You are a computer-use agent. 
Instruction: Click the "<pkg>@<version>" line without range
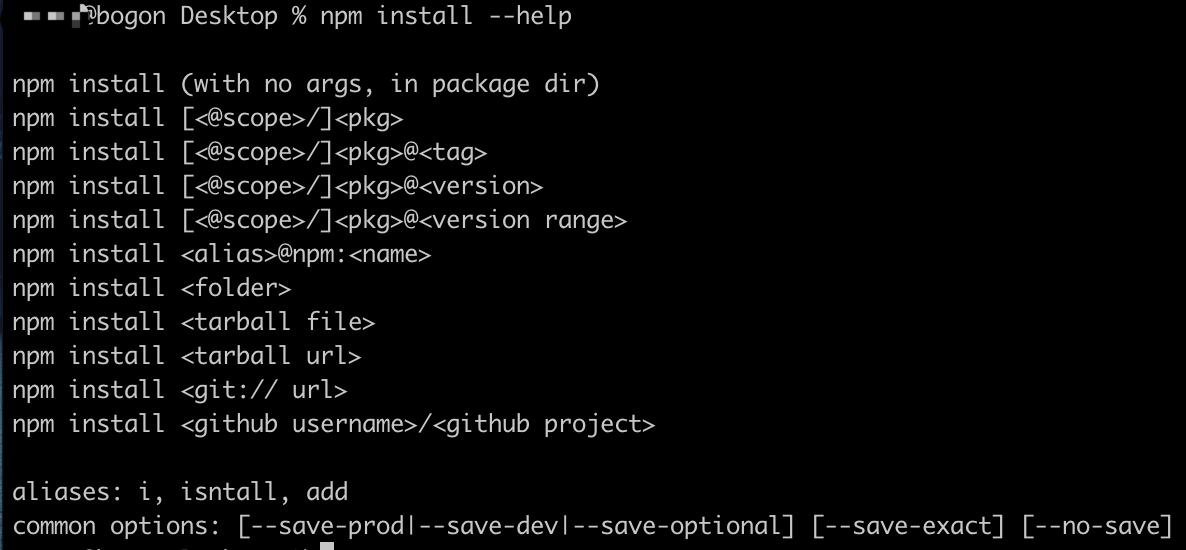(x=278, y=186)
